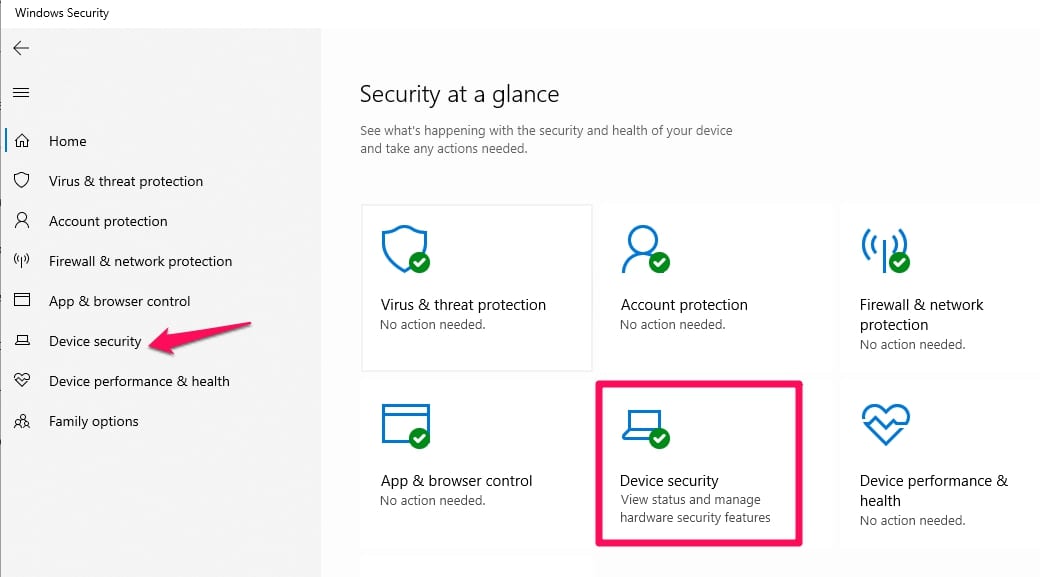This screenshot has width=1040, height=577.
Task: Click Account protection person icon in sidebar
Action: (x=22, y=220)
